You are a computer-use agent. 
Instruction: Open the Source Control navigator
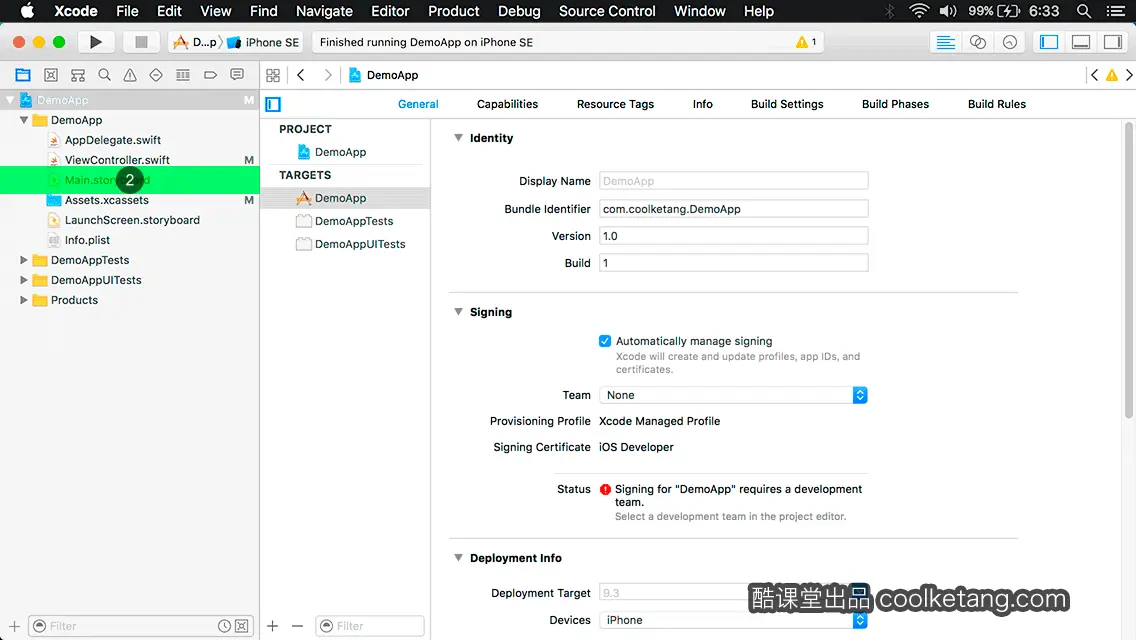pyautogui.click(x=51, y=75)
